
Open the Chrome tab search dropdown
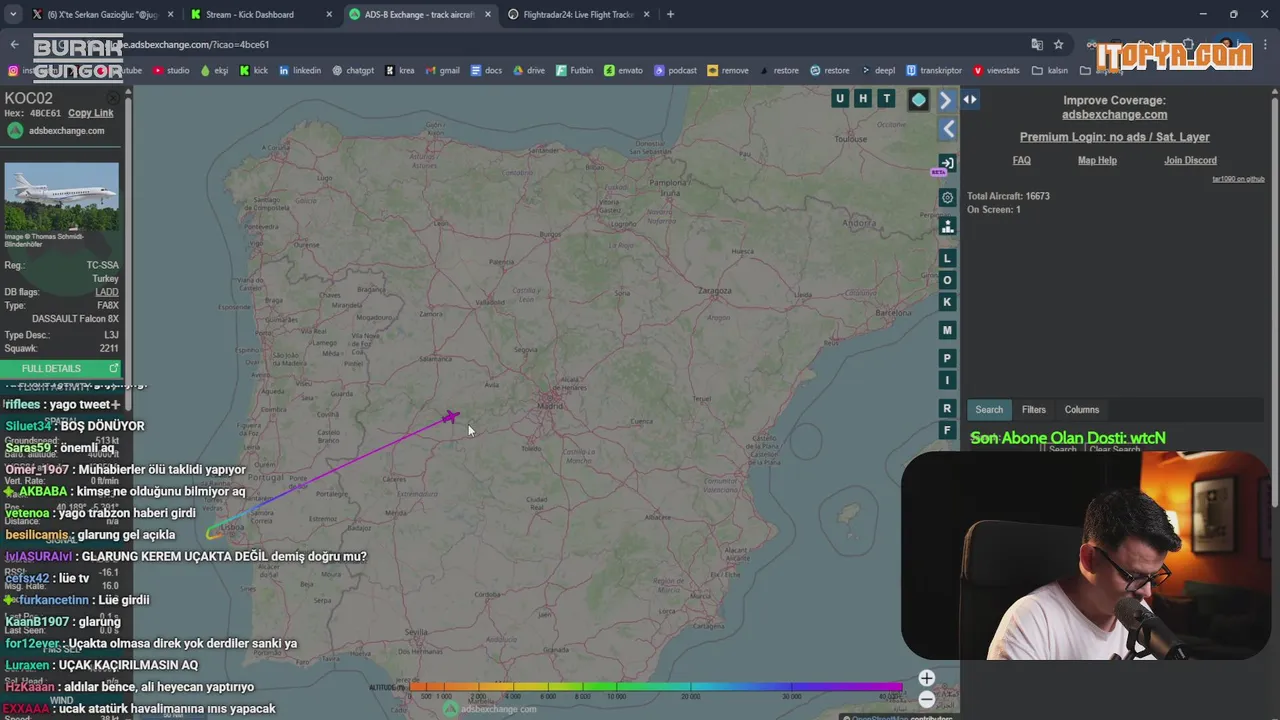(x=14, y=15)
